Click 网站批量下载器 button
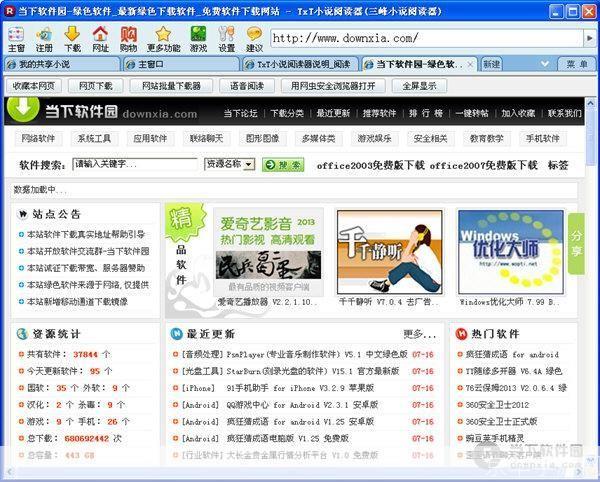This screenshot has height=482, width=600. (171, 86)
